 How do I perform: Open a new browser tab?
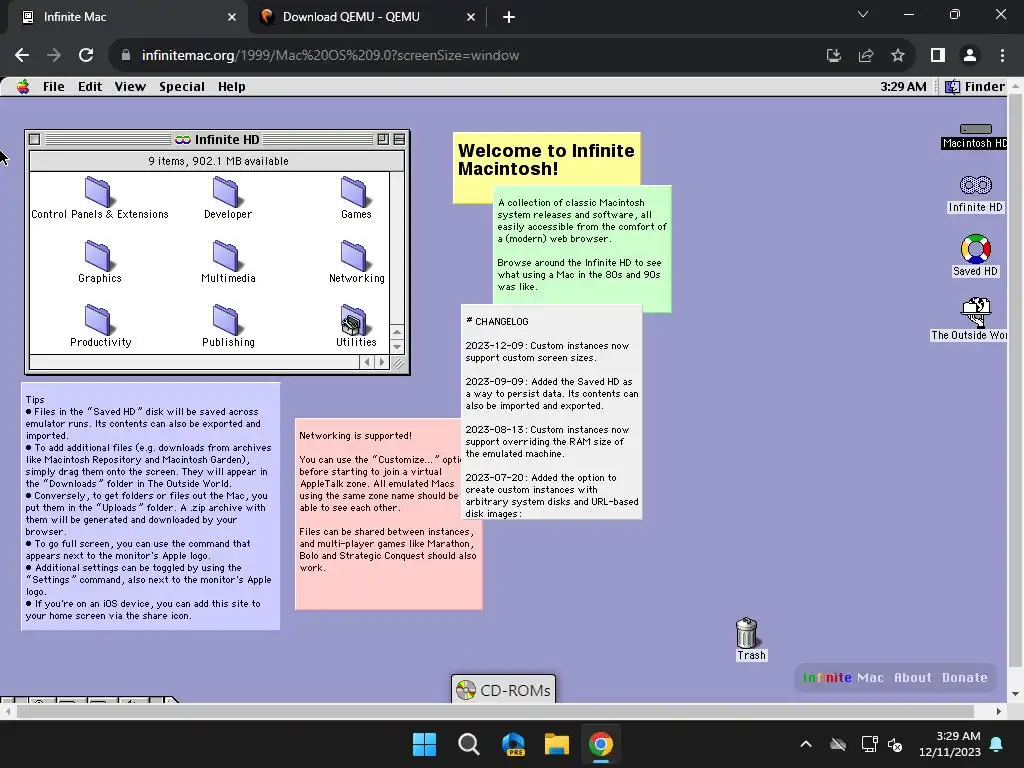pyautogui.click(x=509, y=17)
